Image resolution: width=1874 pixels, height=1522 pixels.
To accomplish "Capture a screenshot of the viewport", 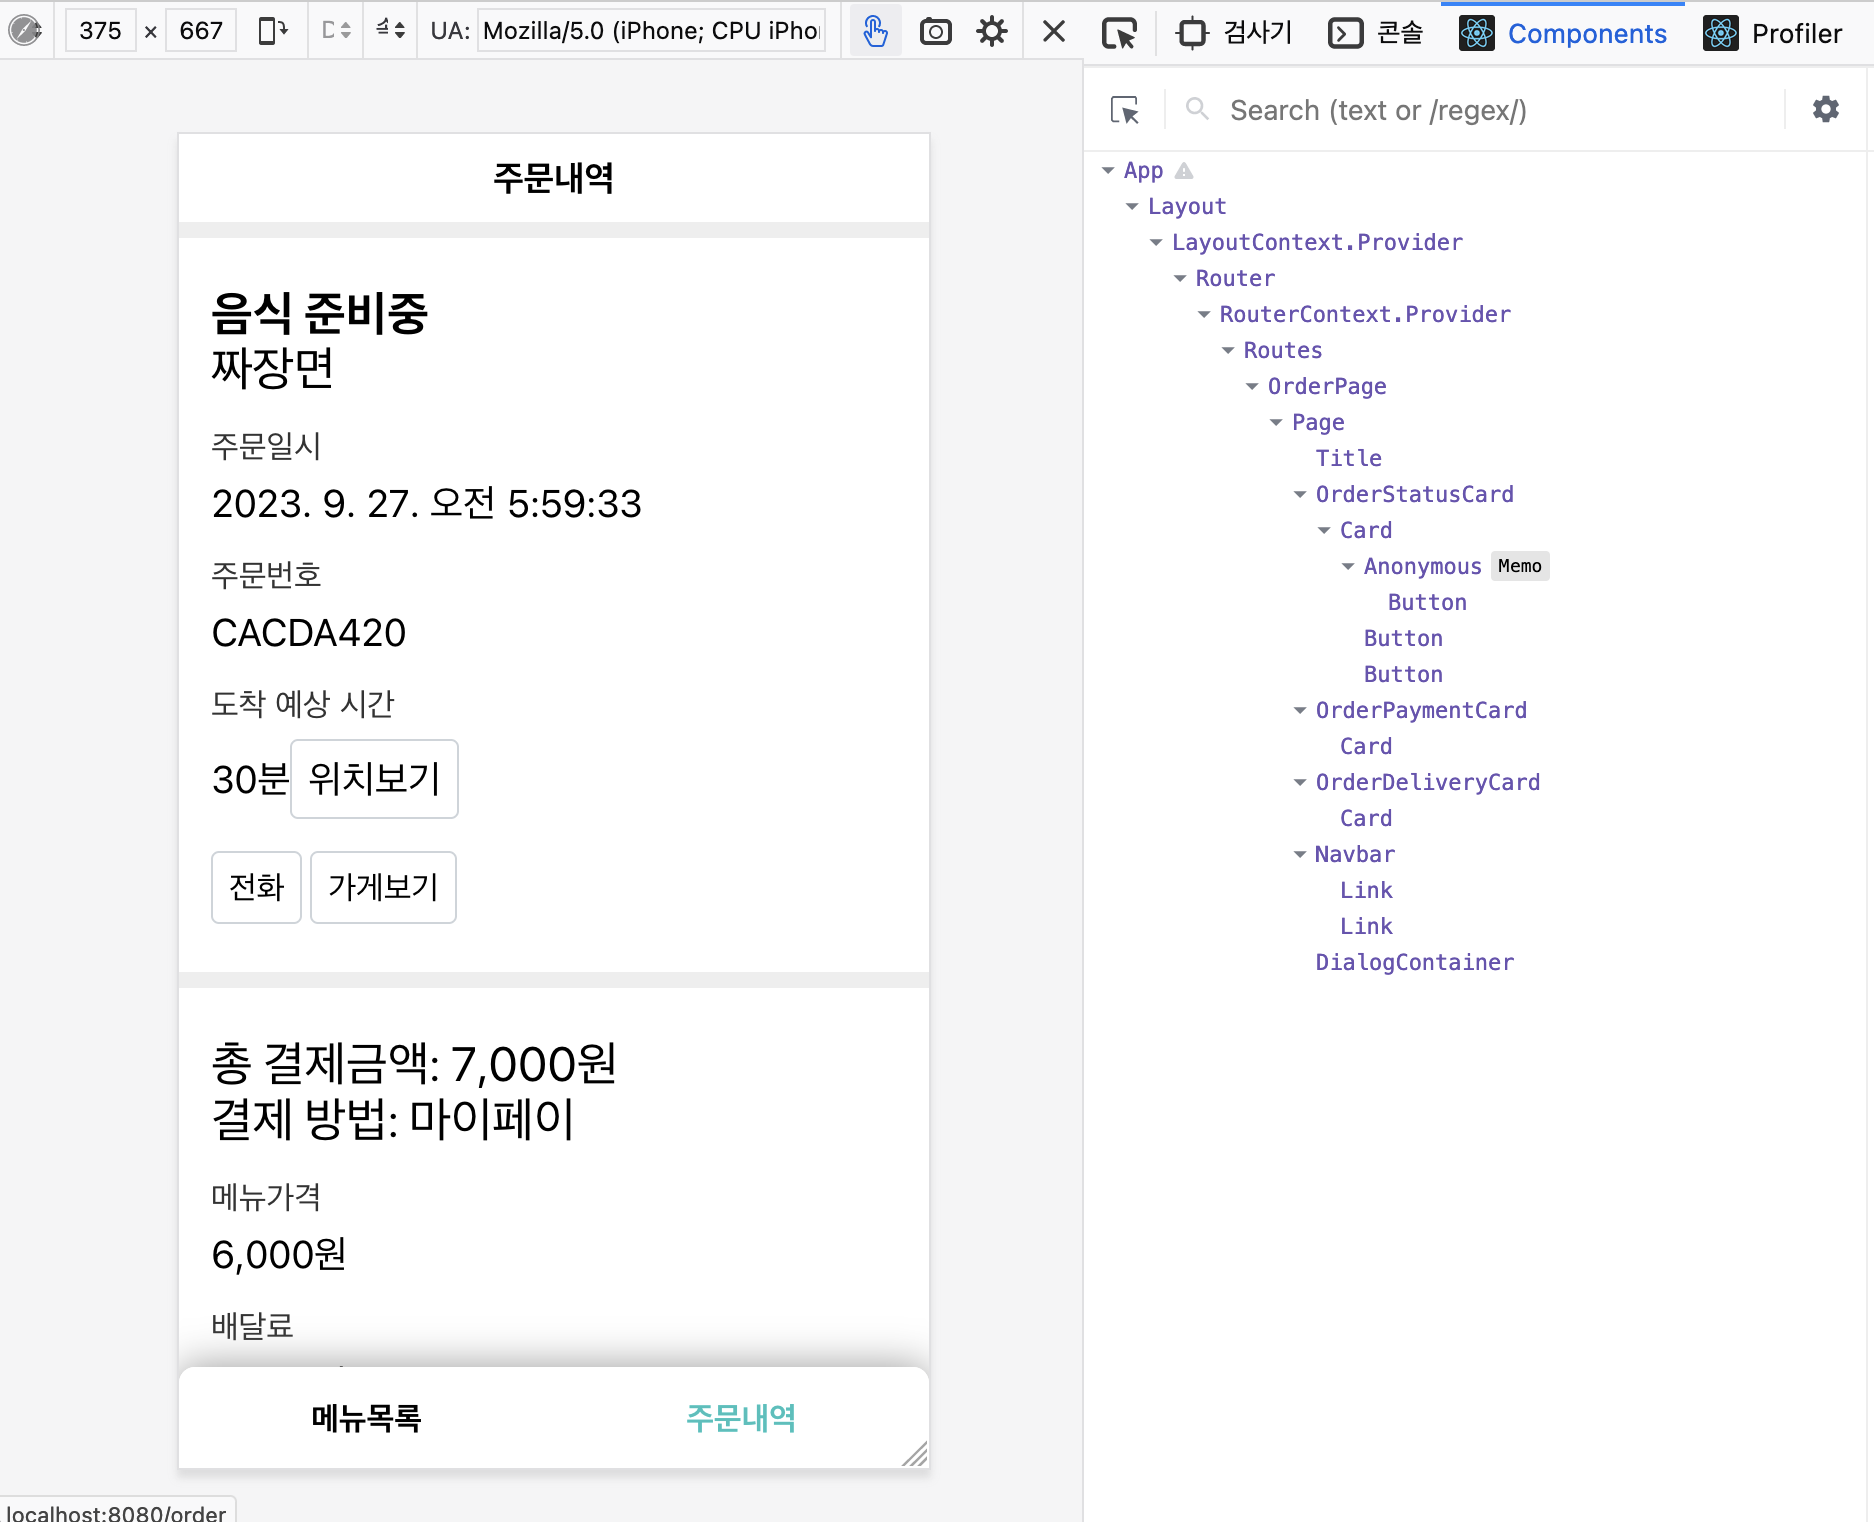I will [936, 30].
